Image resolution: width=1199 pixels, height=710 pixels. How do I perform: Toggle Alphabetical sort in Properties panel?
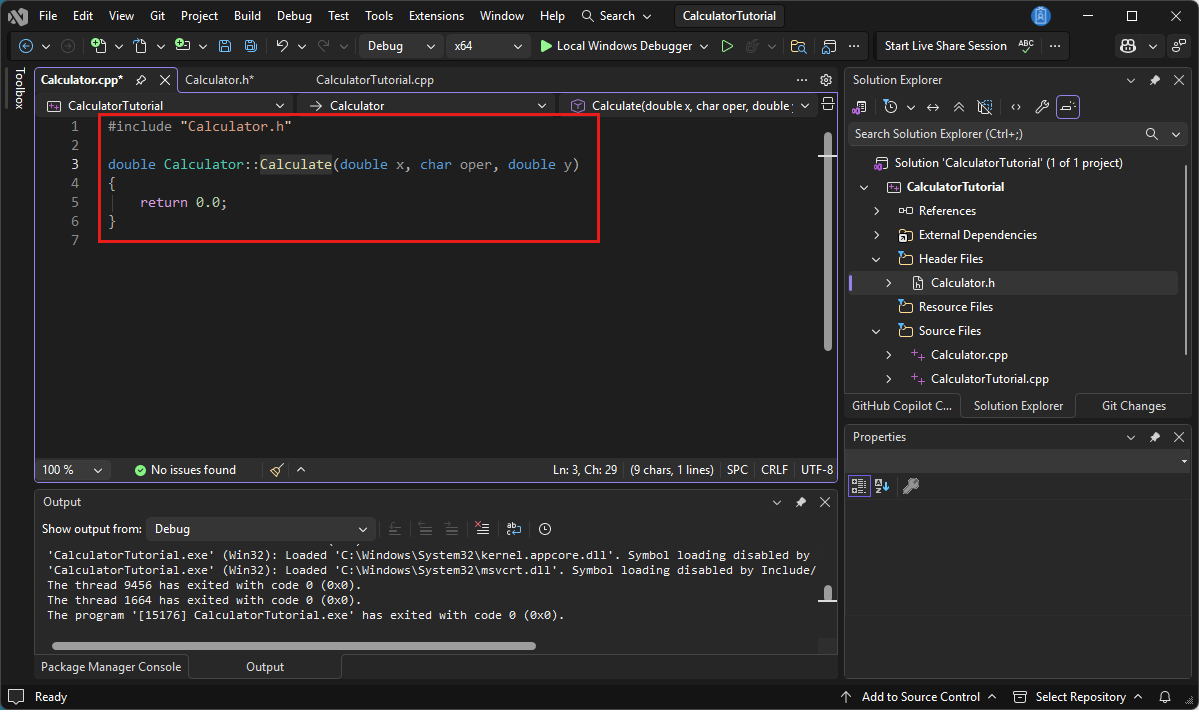[x=882, y=485]
